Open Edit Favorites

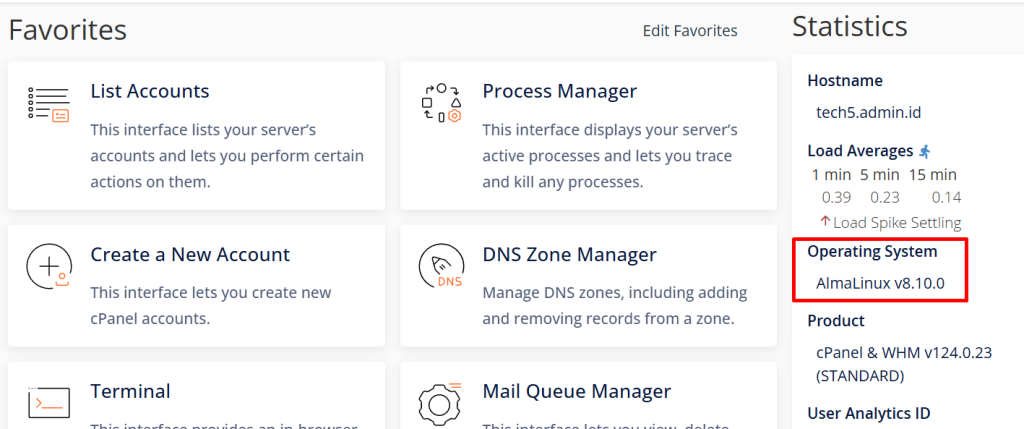(x=690, y=31)
